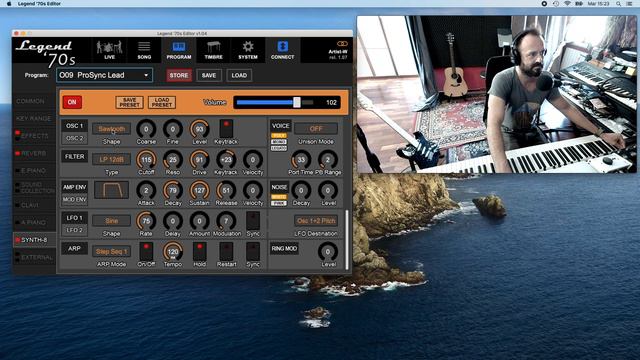Image resolution: width=640 pixels, height=360 pixels.
Task: Switch to the PROGRAM page
Action: [x=179, y=50]
